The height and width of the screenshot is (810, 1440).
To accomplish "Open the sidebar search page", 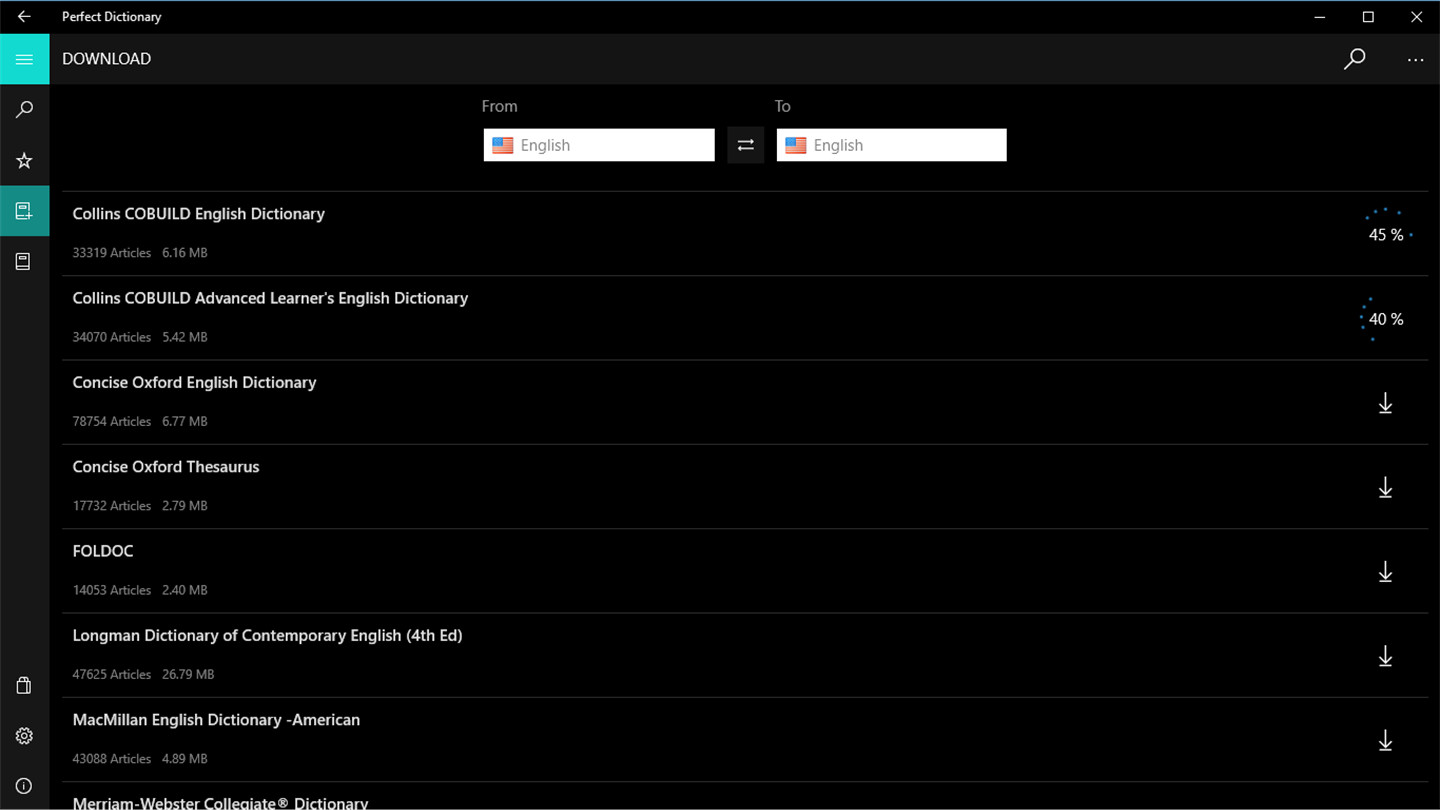I will point(24,110).
